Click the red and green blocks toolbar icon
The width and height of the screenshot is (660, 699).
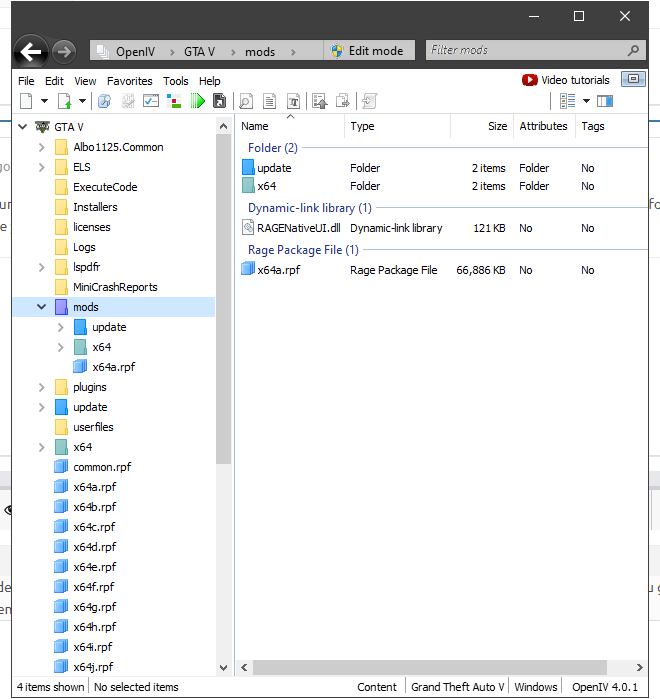coord(174,101)
